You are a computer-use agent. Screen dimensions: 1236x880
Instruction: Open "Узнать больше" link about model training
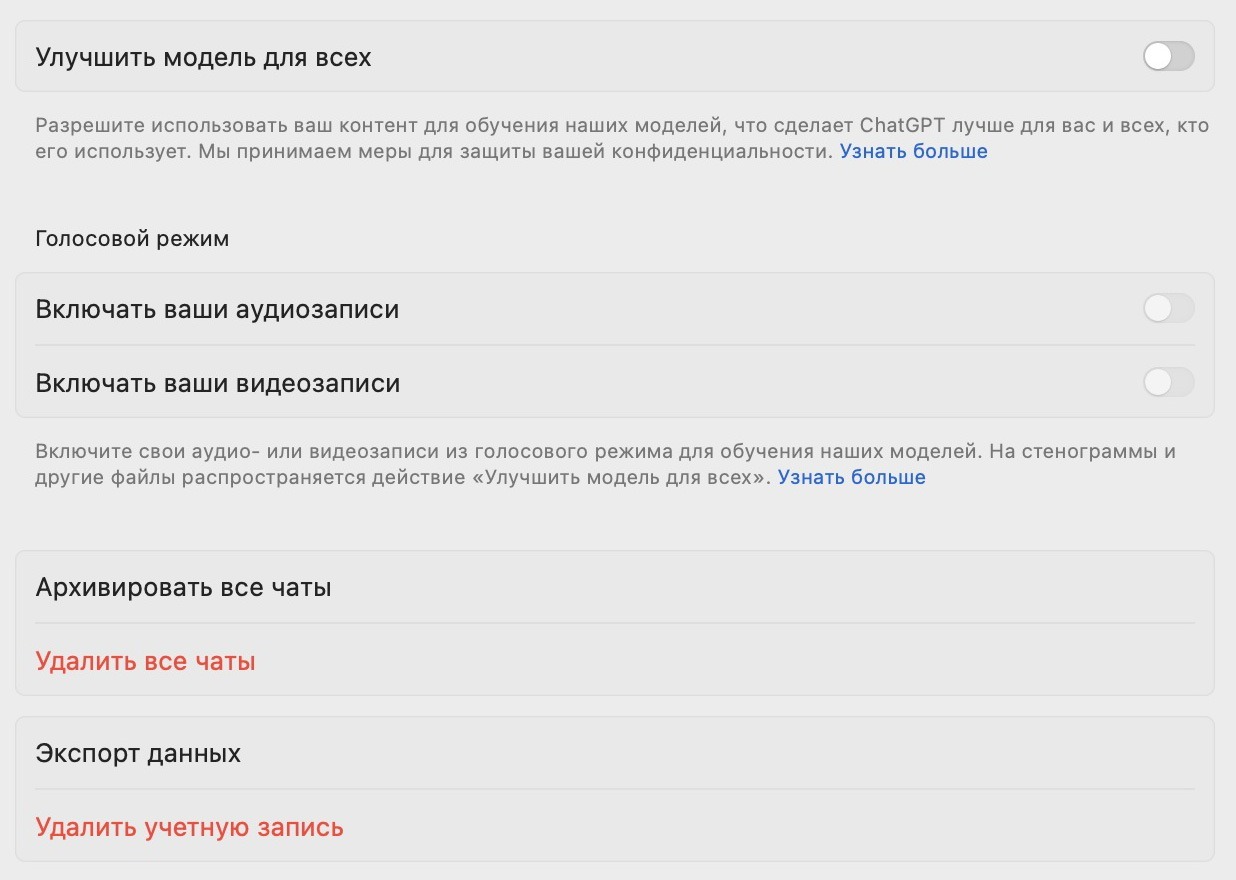pos(913,152)
